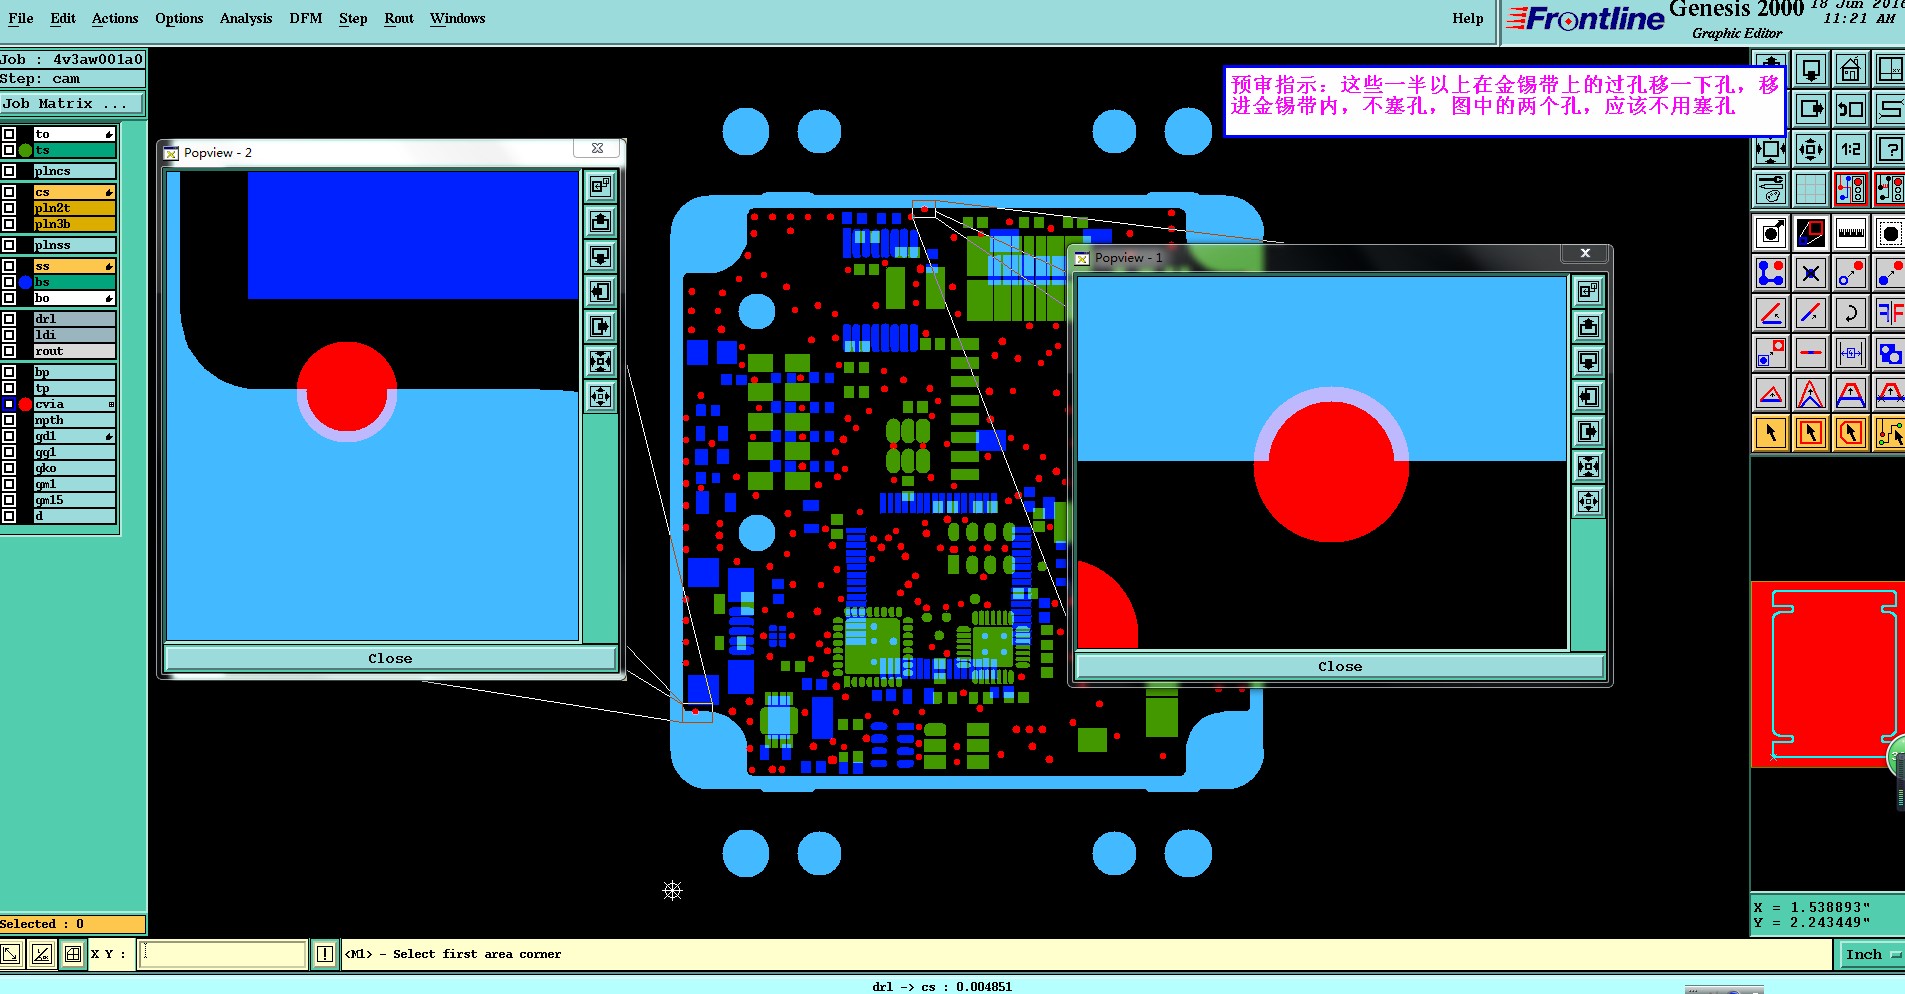The height and width of the screenshot is (994, 1905).
Task: Toggle checkbox for layer drl
Action: [9, 319]
